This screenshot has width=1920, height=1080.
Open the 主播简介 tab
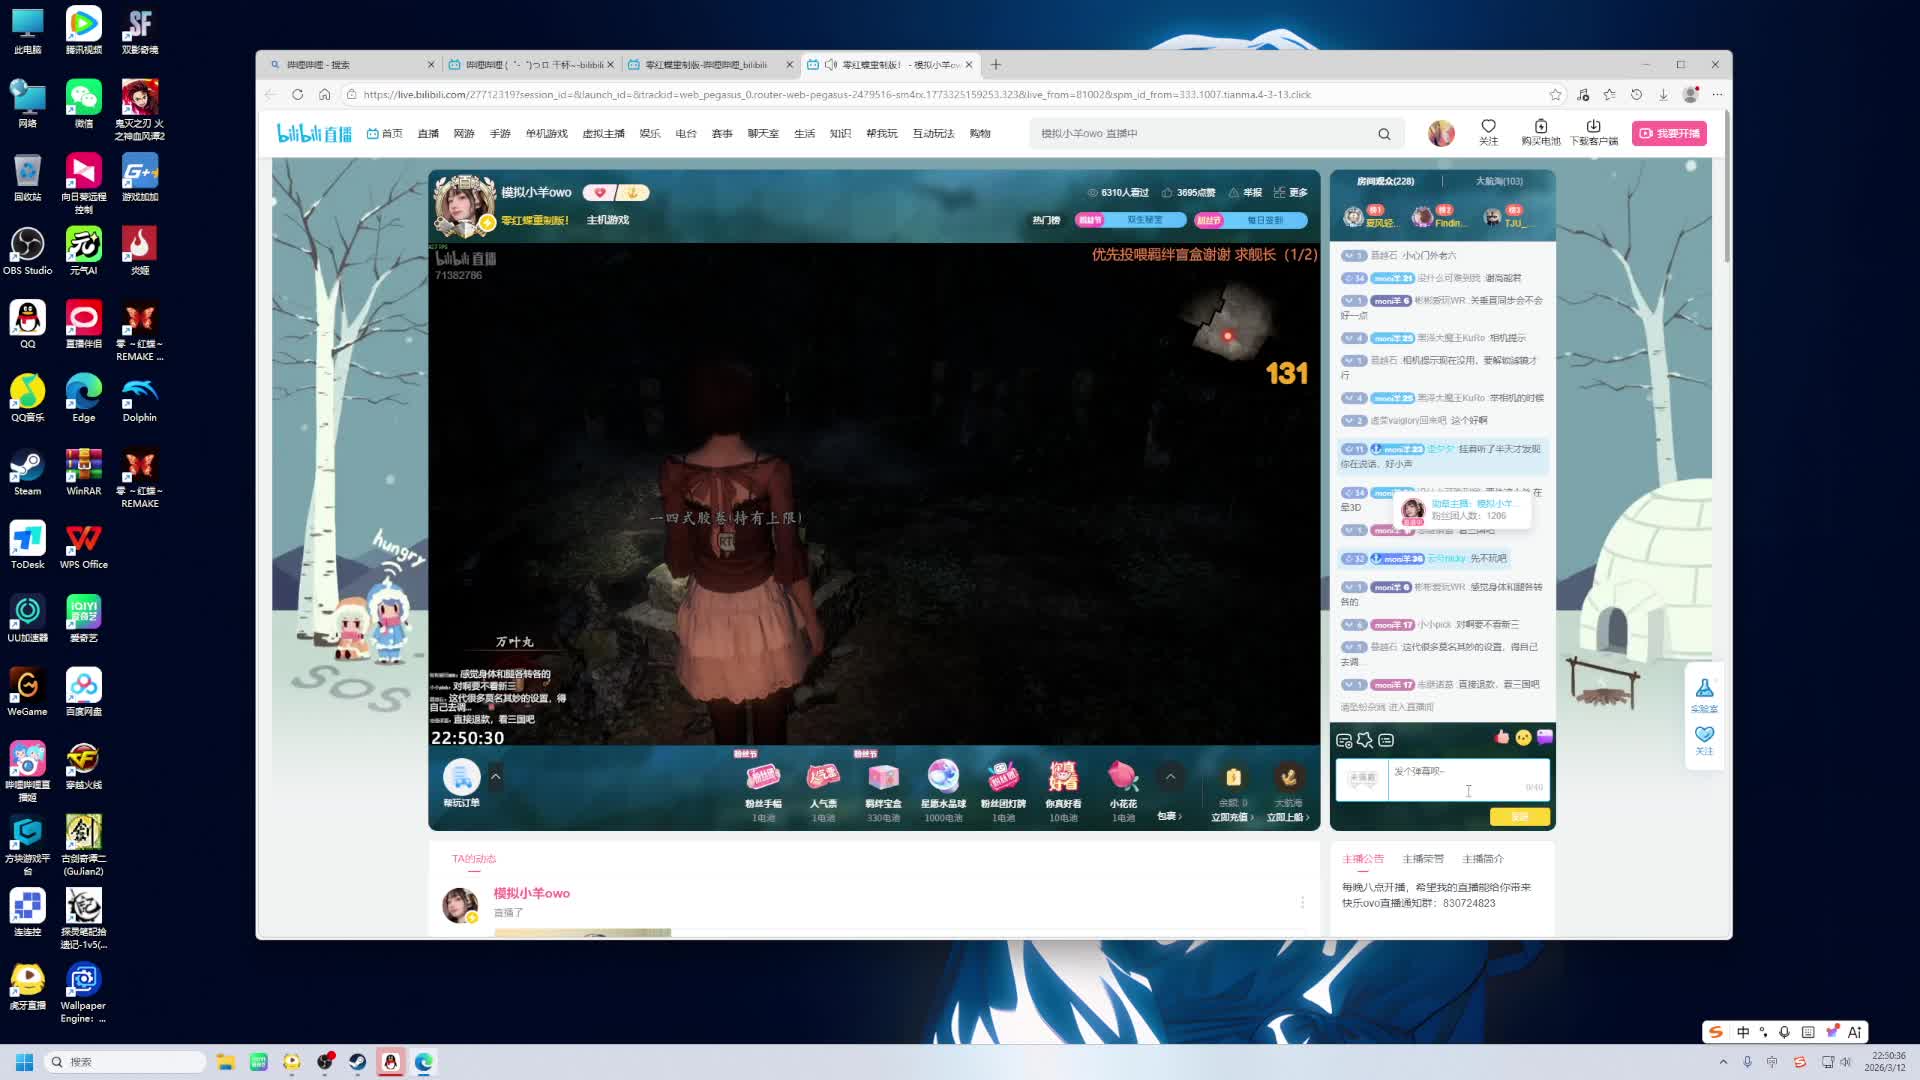1482,859
